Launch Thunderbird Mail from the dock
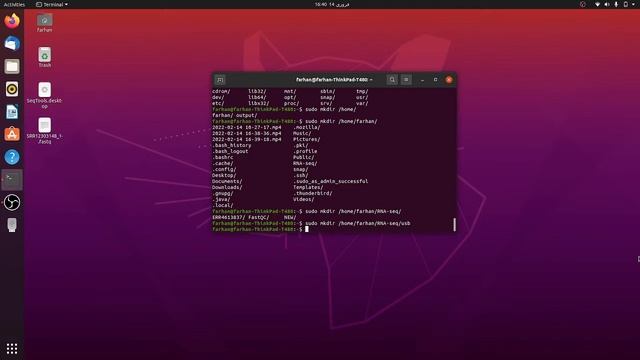Screen dimensions: 640x360 [x=12, y=44]
